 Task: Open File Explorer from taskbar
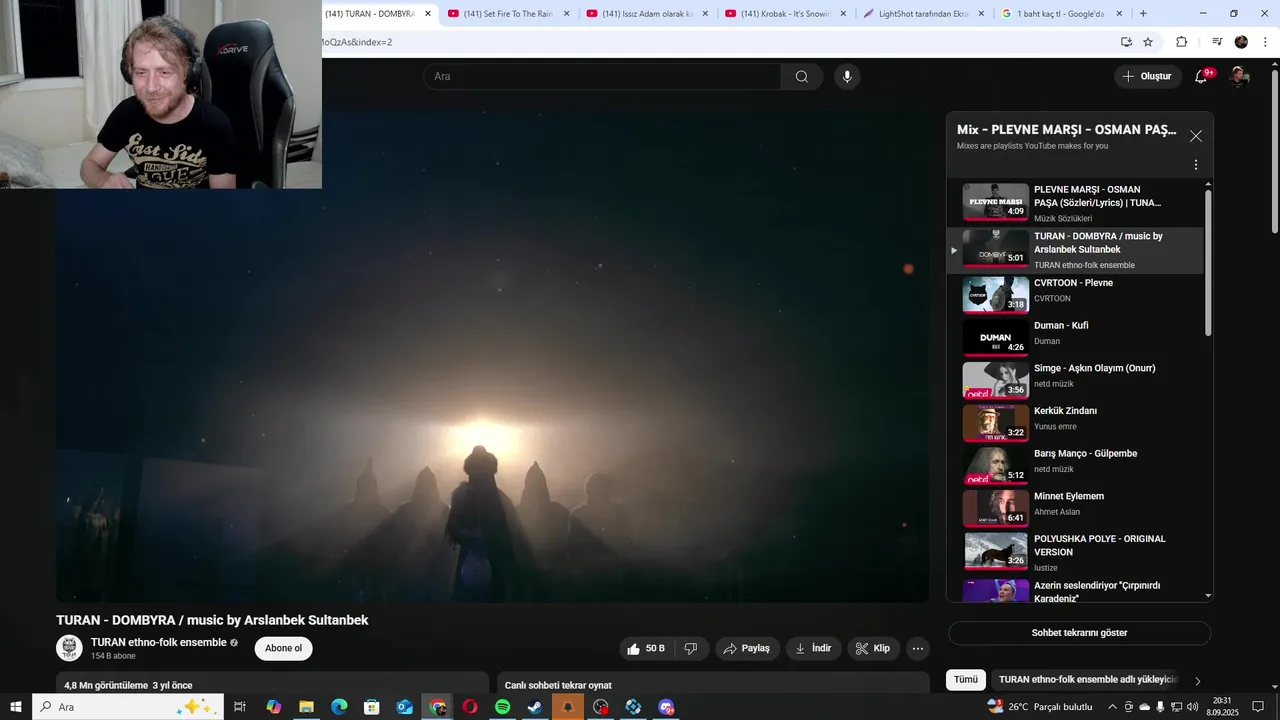306,707
